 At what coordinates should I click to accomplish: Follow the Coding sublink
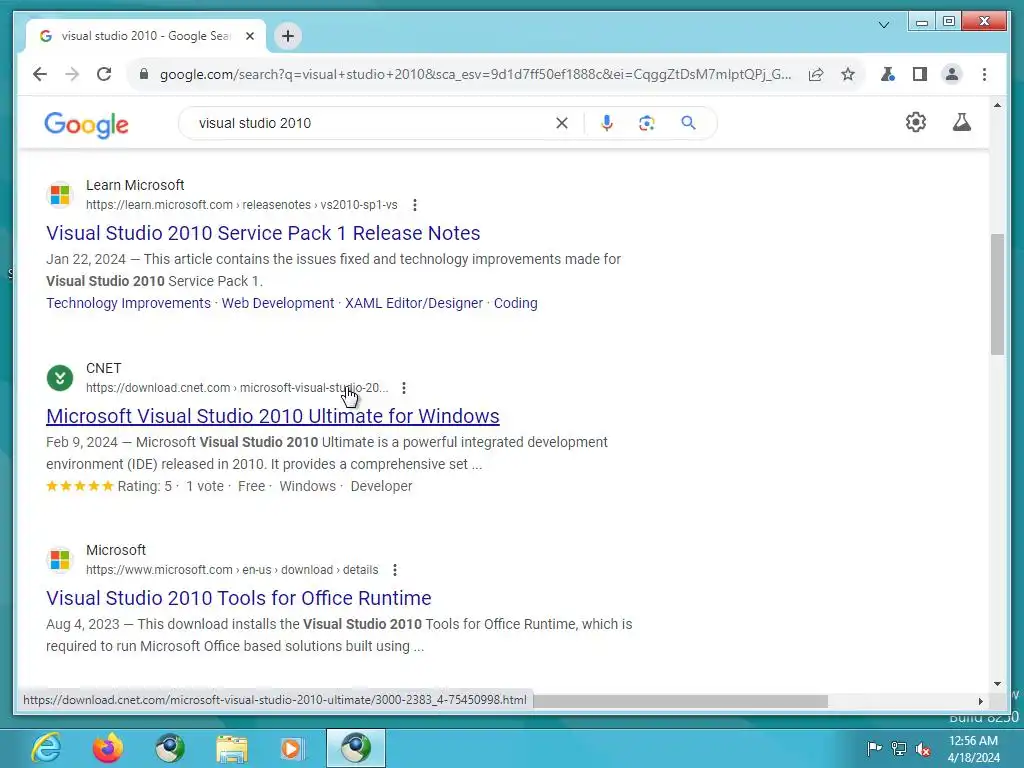[x=516, y=303]
